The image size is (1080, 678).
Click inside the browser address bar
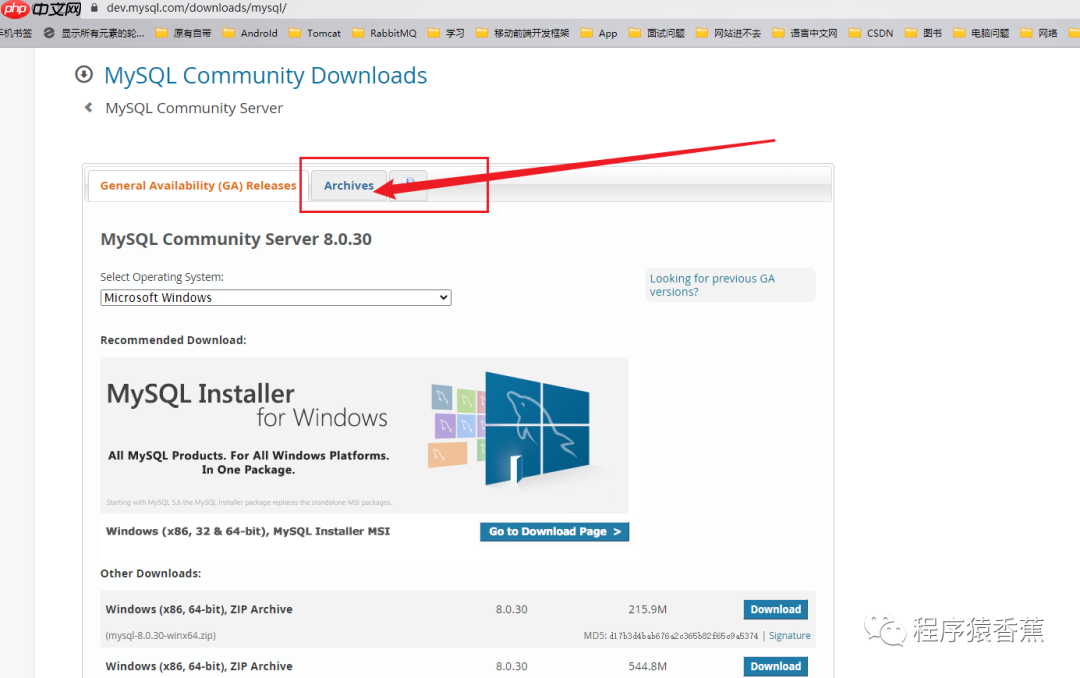point(300,8)
